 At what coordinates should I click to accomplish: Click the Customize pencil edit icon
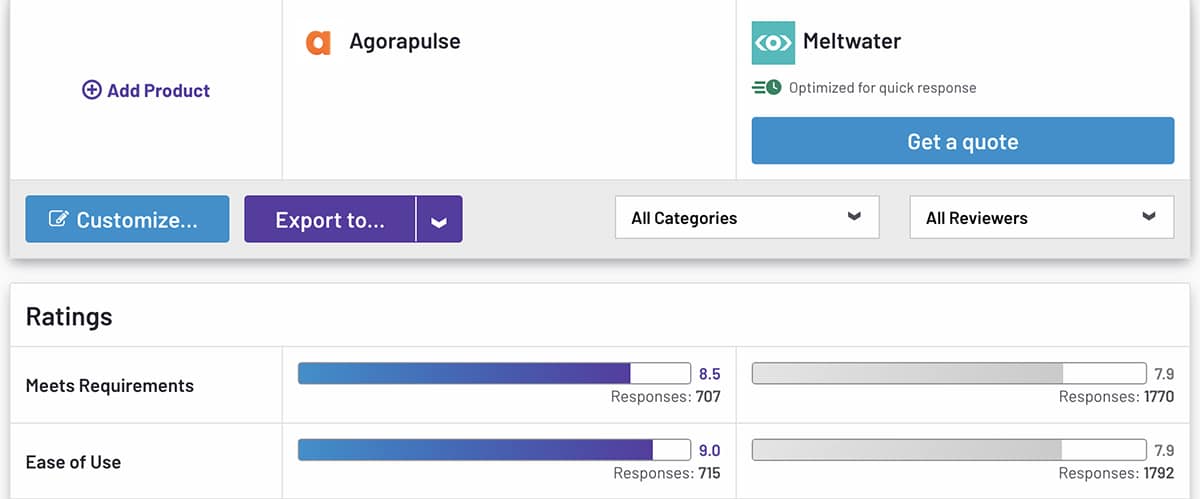pyautogui.click(x=58, y=220)
